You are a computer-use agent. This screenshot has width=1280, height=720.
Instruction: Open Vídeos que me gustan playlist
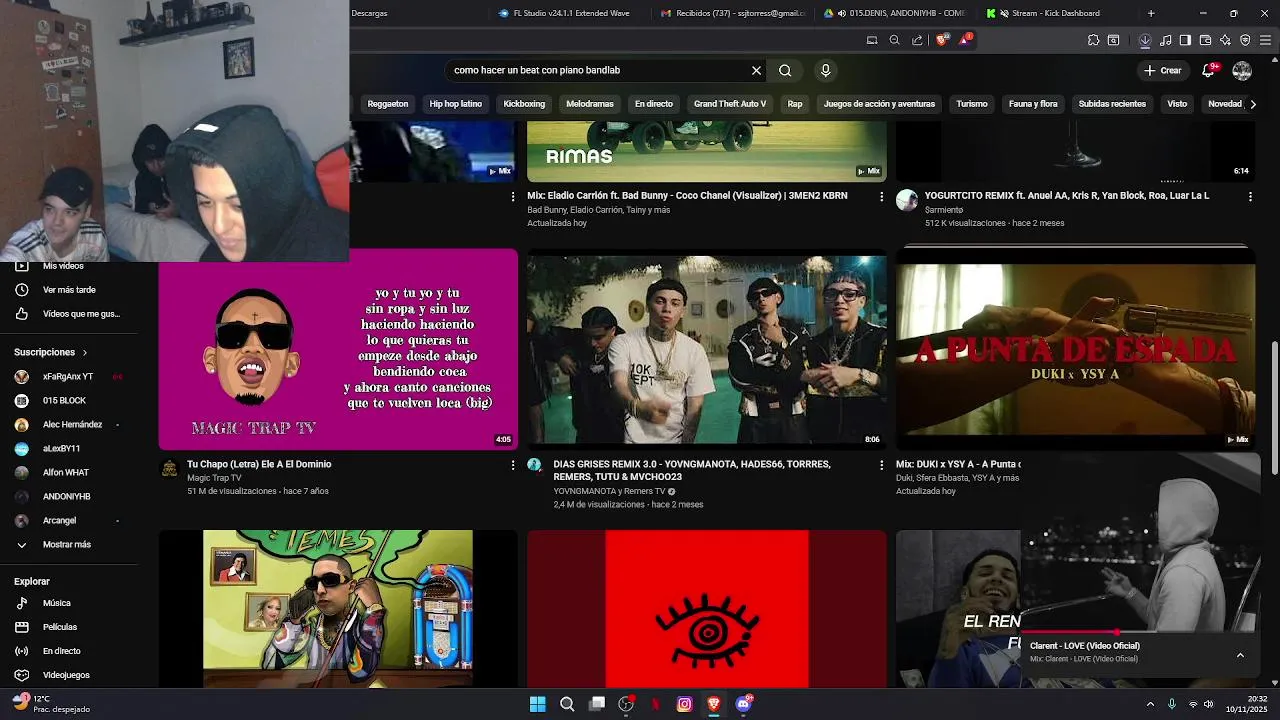click(x=67, y=314)
